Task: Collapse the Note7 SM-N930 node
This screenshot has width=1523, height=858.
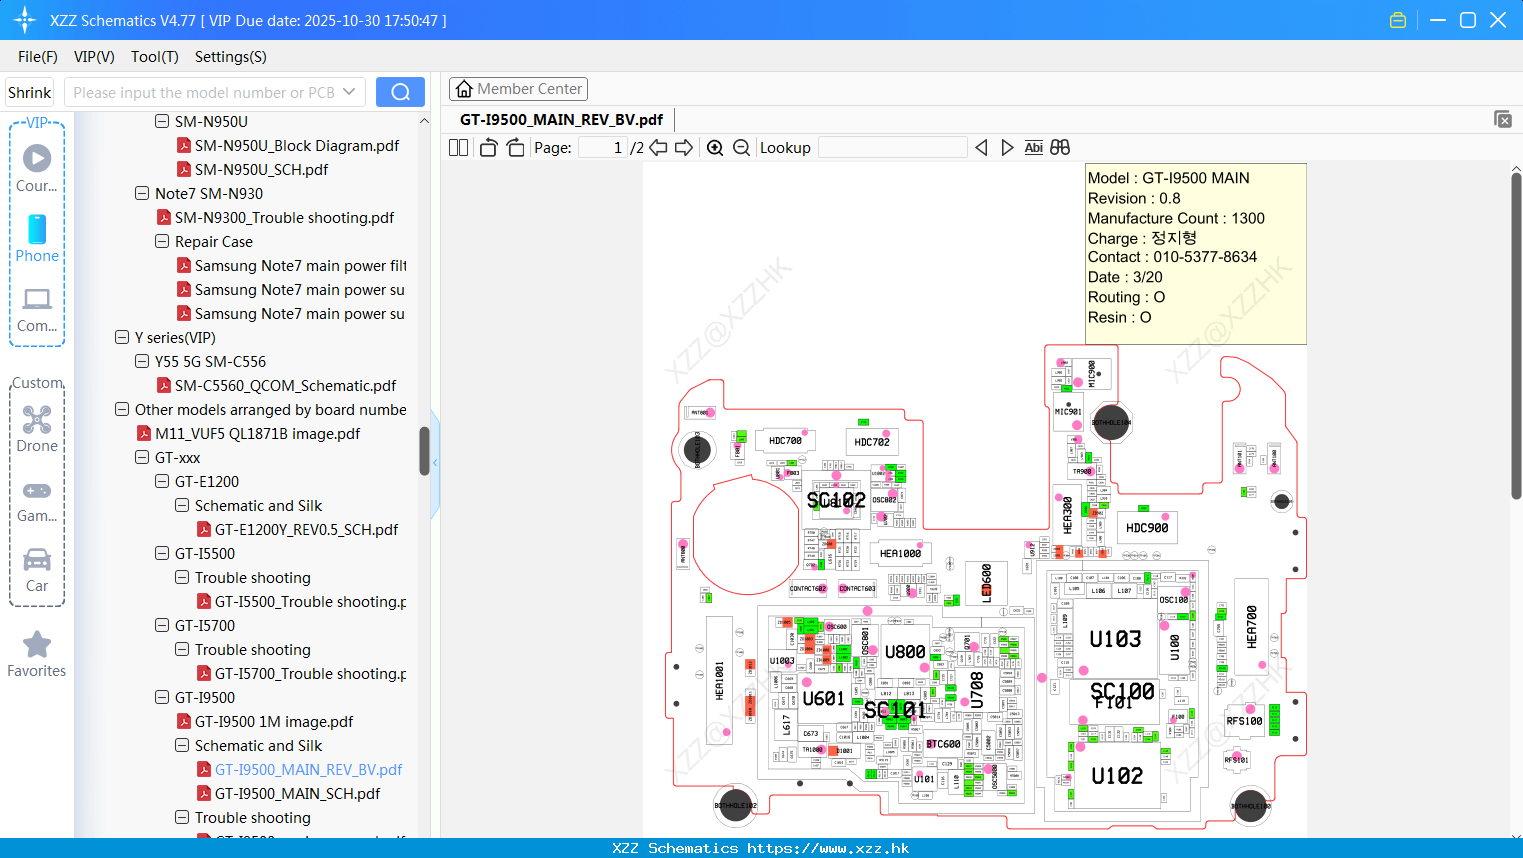Action: point(142,193)
